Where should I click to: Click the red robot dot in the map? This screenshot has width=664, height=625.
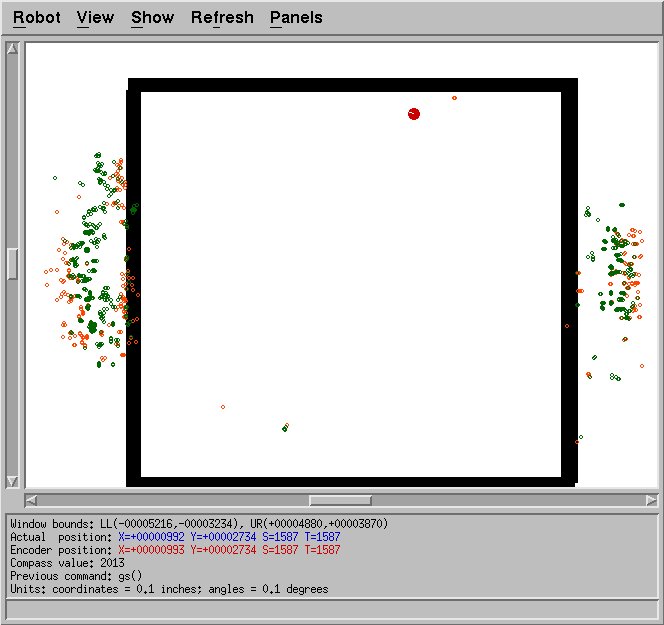pyautogui.click(x=414, y=114)
